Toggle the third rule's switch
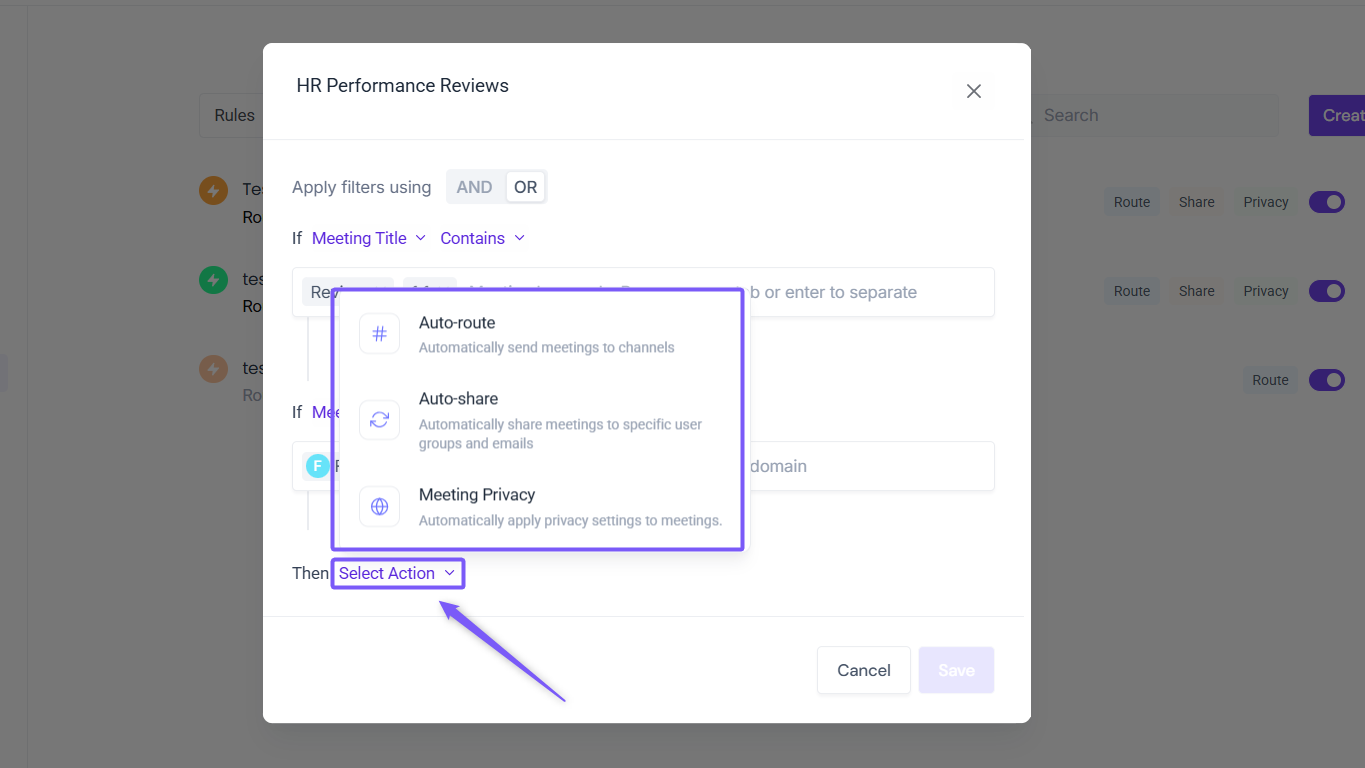The height and width of the screenshot is (768, 1365). pyautogui.click(x=1326, y=380)
